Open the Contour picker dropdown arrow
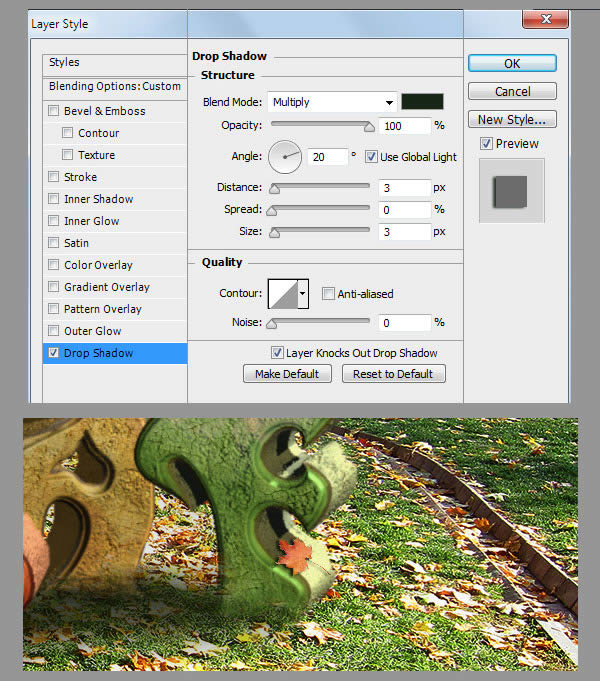Viewport: 600px width, 681px height. [303, 294]
